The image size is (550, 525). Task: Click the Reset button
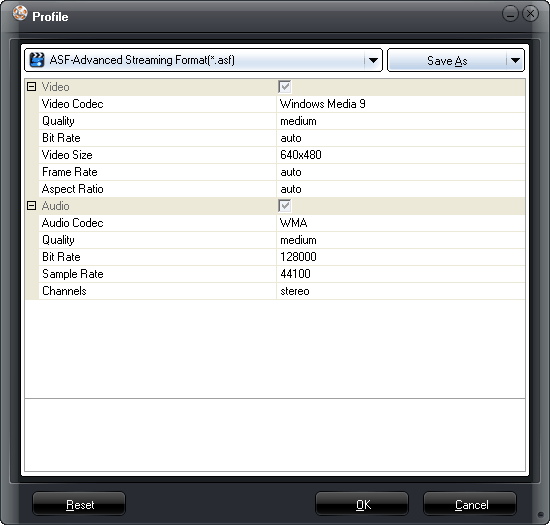click(79, 504)
